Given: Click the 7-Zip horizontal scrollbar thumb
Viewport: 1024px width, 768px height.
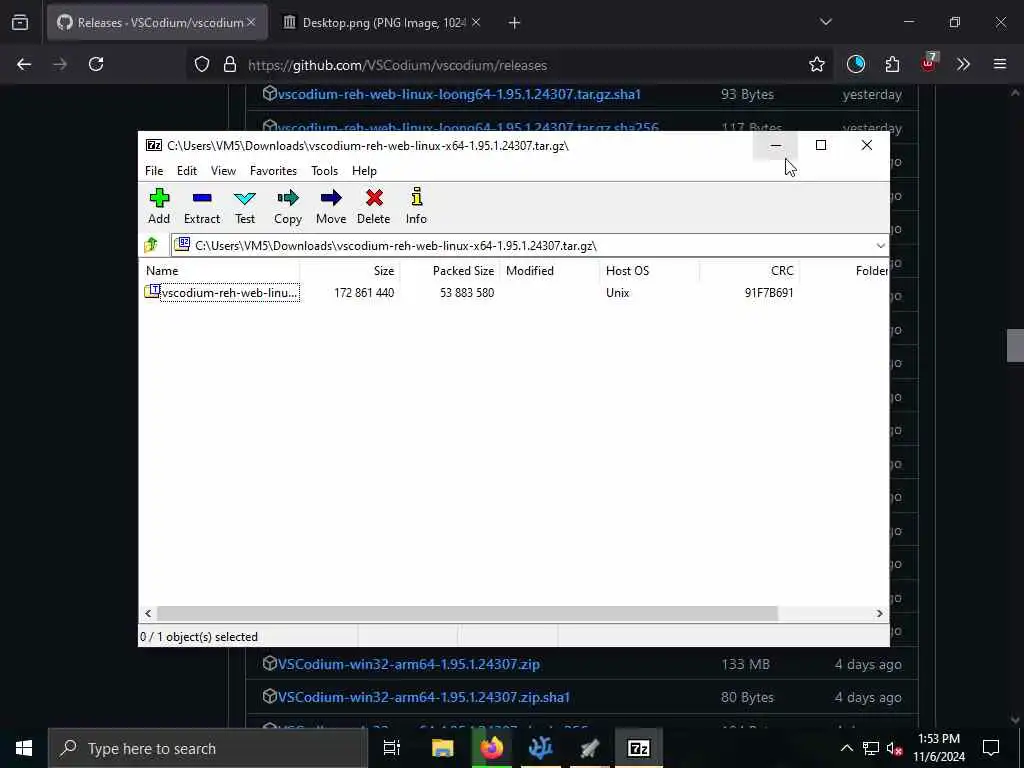Looking at the screenshot, I should click(x=468, y=613).
